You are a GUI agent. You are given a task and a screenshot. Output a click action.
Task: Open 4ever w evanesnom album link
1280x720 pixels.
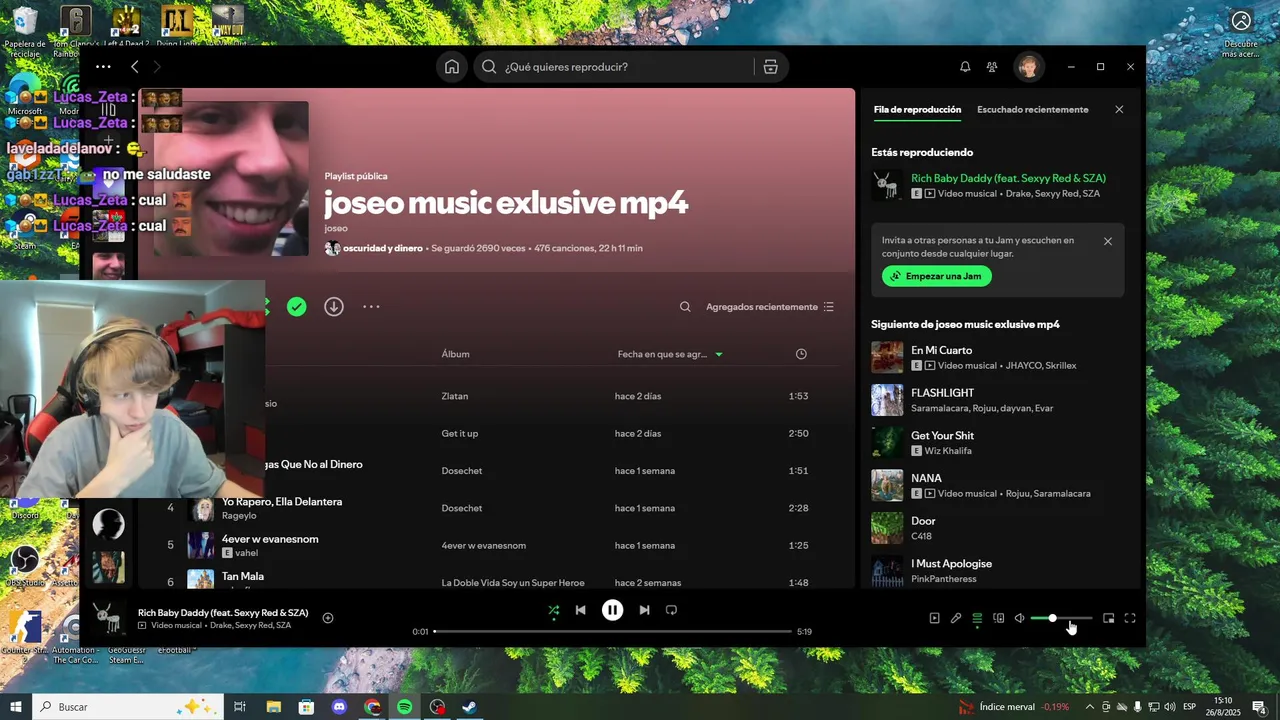(483, 546)
